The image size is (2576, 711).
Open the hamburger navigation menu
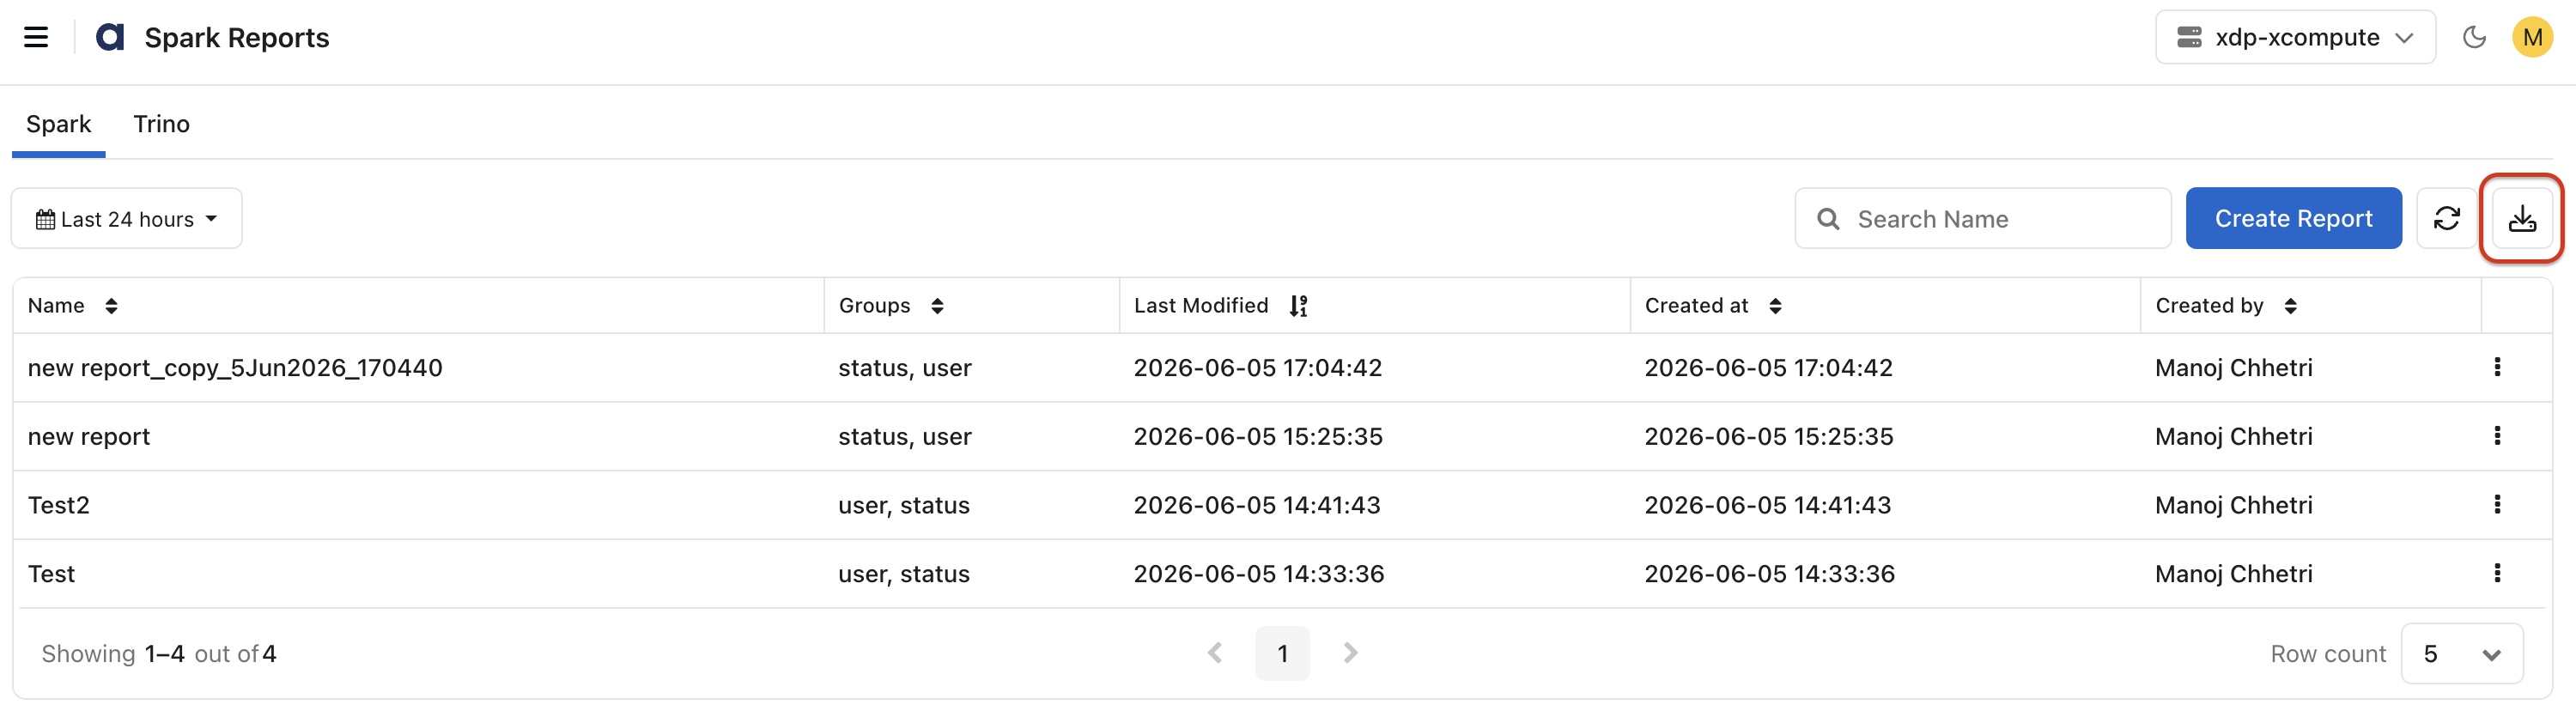pyautogui.click(x=36, y=38)
